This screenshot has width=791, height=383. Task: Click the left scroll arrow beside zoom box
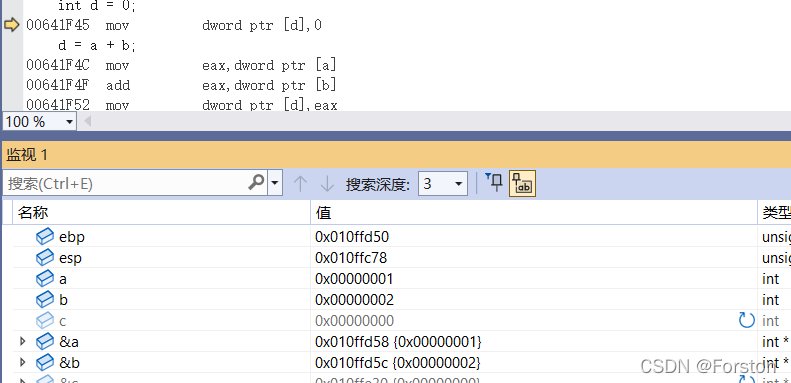pos(87,122)
